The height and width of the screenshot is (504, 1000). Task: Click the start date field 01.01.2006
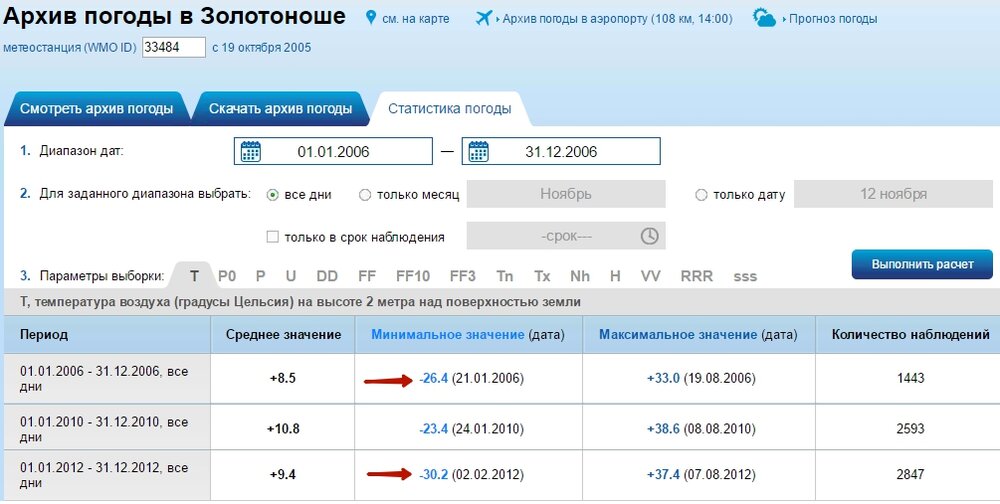333,151
